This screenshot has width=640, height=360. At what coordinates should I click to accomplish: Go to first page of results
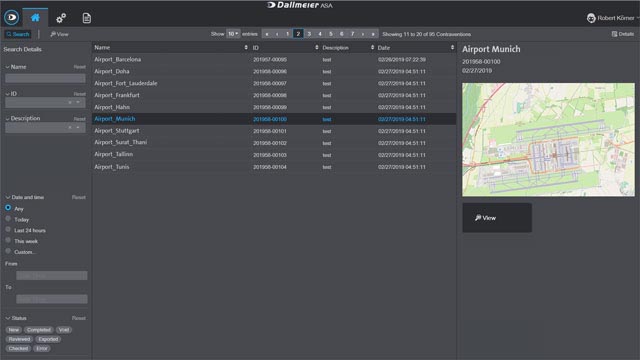[x=267, y=34]
